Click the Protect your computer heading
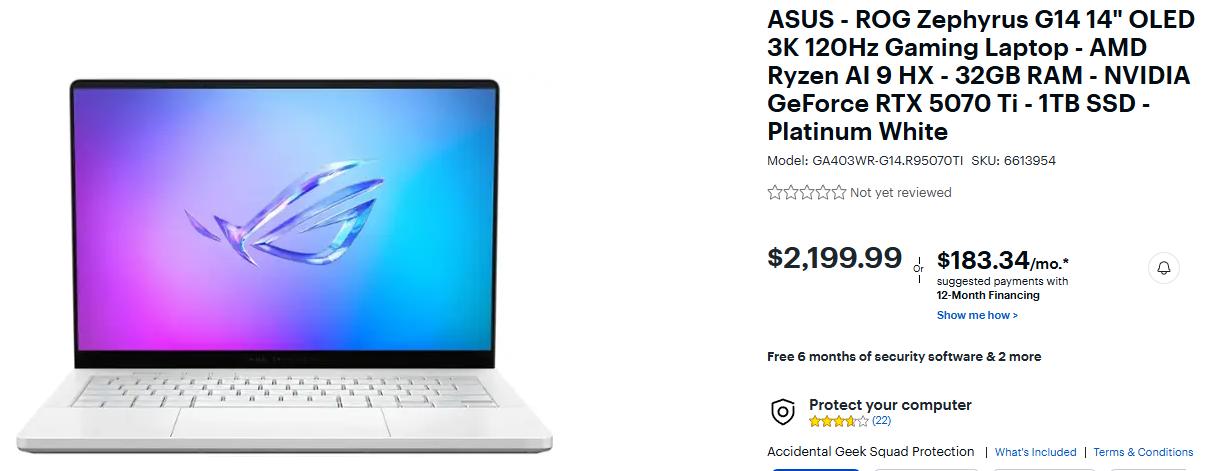The height and width of the screenshot is (471, 1223). pyautogui.click(x=890, y=405)
